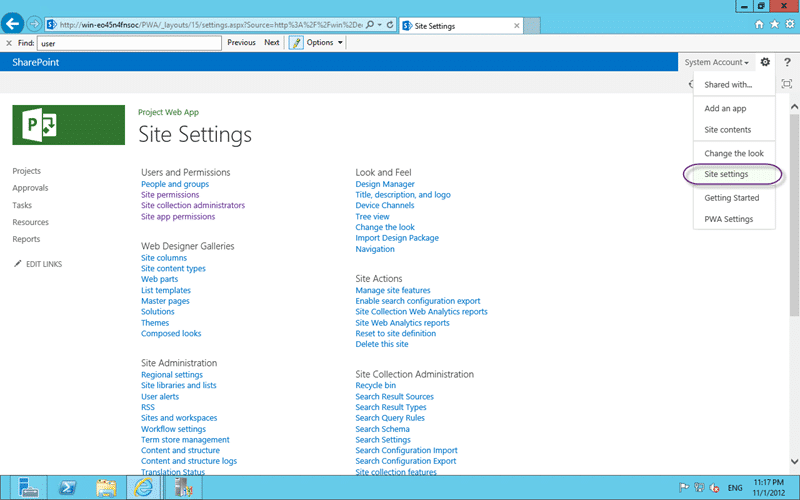Viewport: 800px width, 500px height.
Task: Open SharePoint settings gear menu
Action: coord(765,62)
